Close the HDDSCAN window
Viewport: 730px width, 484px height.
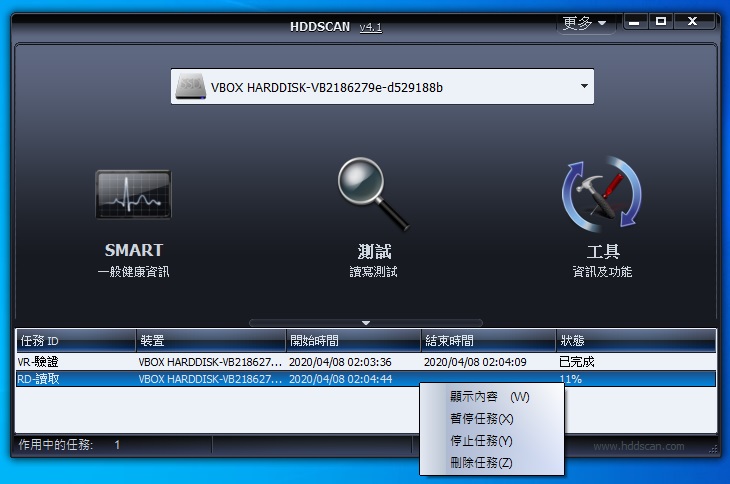[693, 21]
